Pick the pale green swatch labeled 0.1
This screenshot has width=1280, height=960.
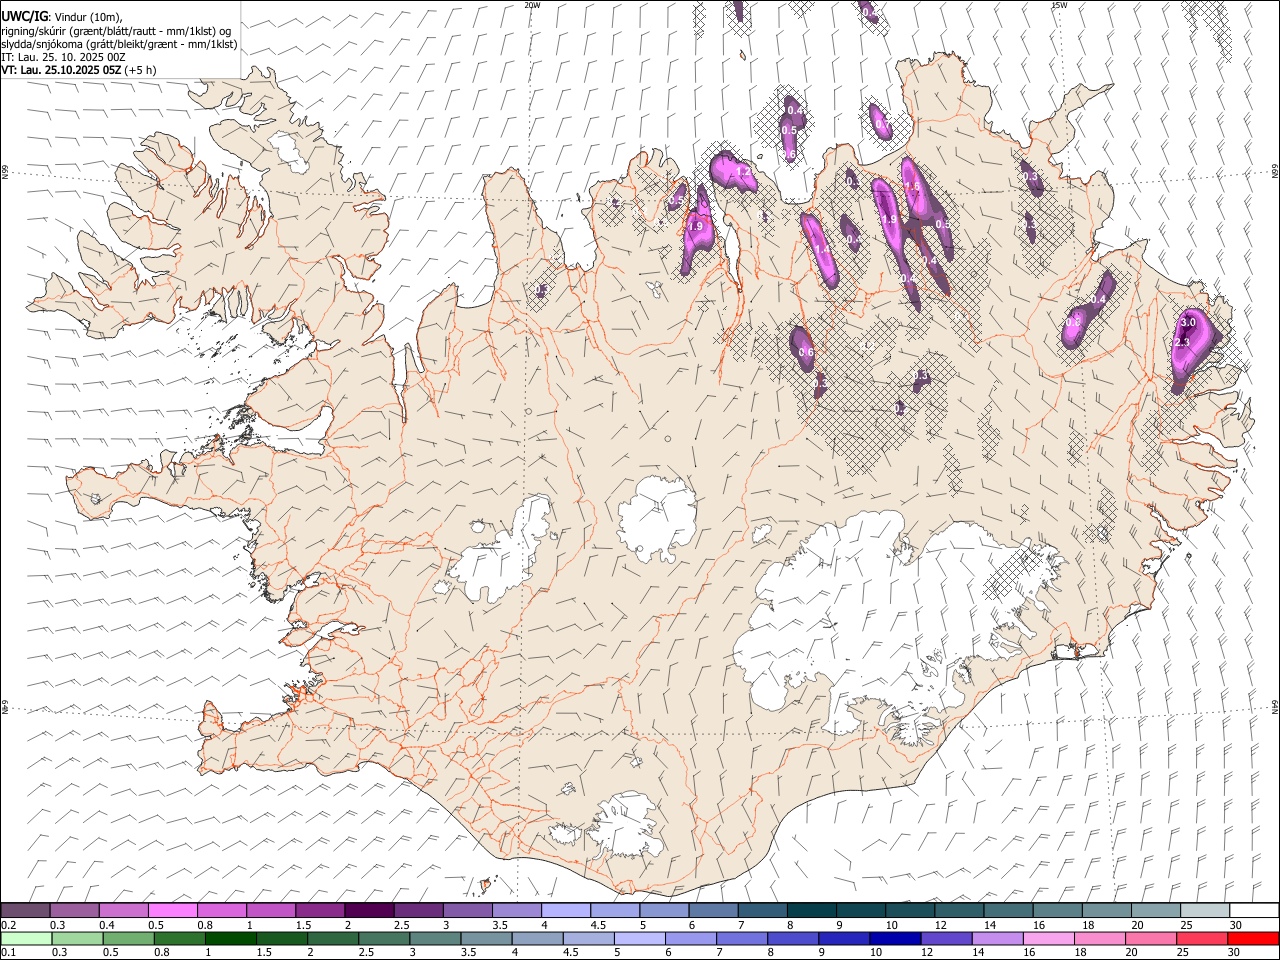[x=27, y=938]
